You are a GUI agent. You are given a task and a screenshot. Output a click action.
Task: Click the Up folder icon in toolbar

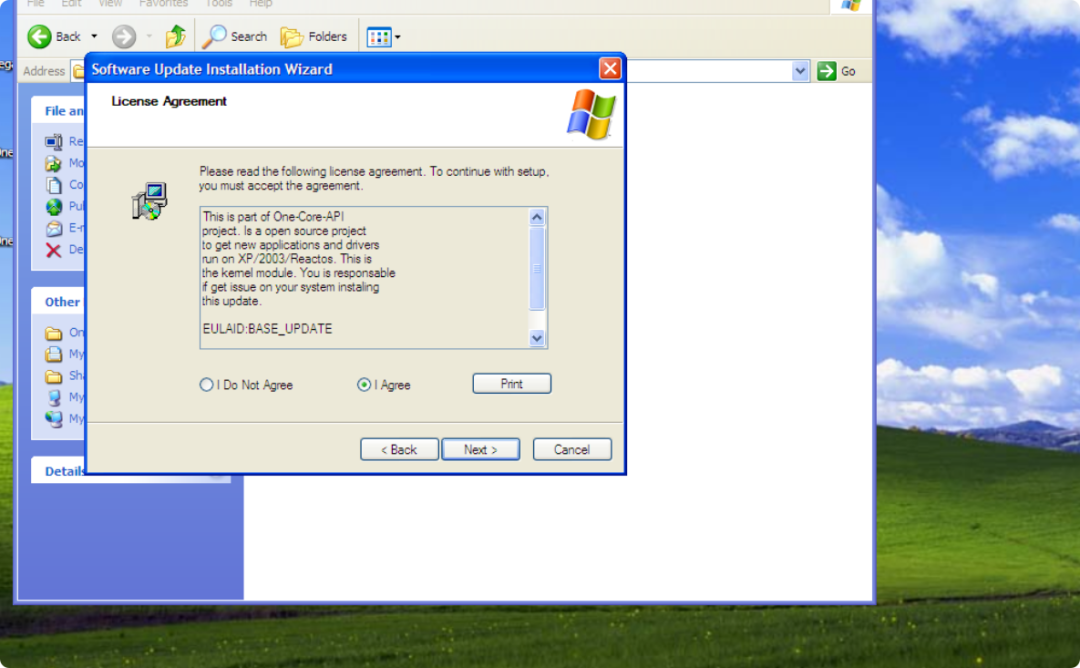[176, 37]
